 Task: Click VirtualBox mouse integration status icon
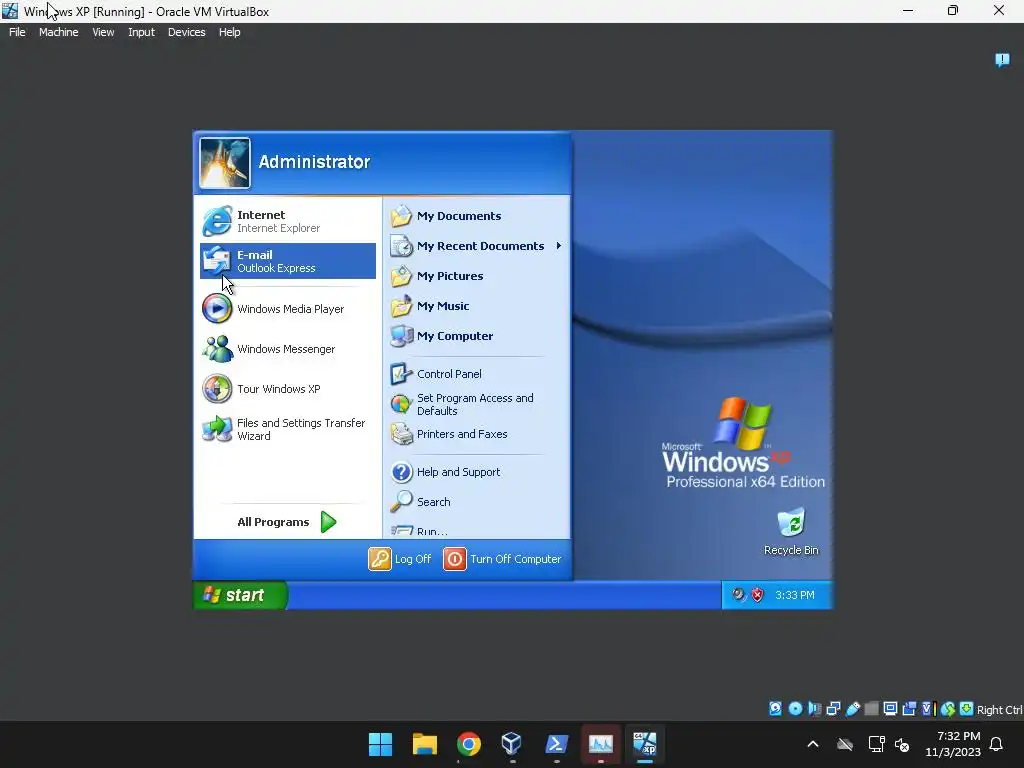point(948,709)
